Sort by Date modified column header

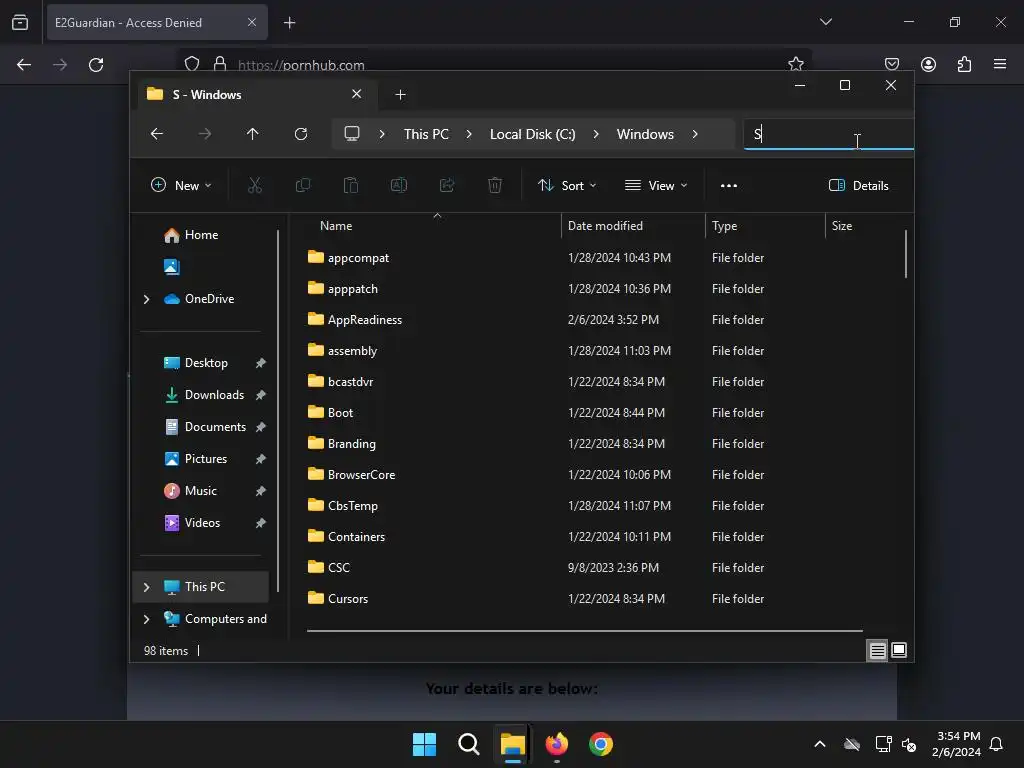(x=605, y=226)
